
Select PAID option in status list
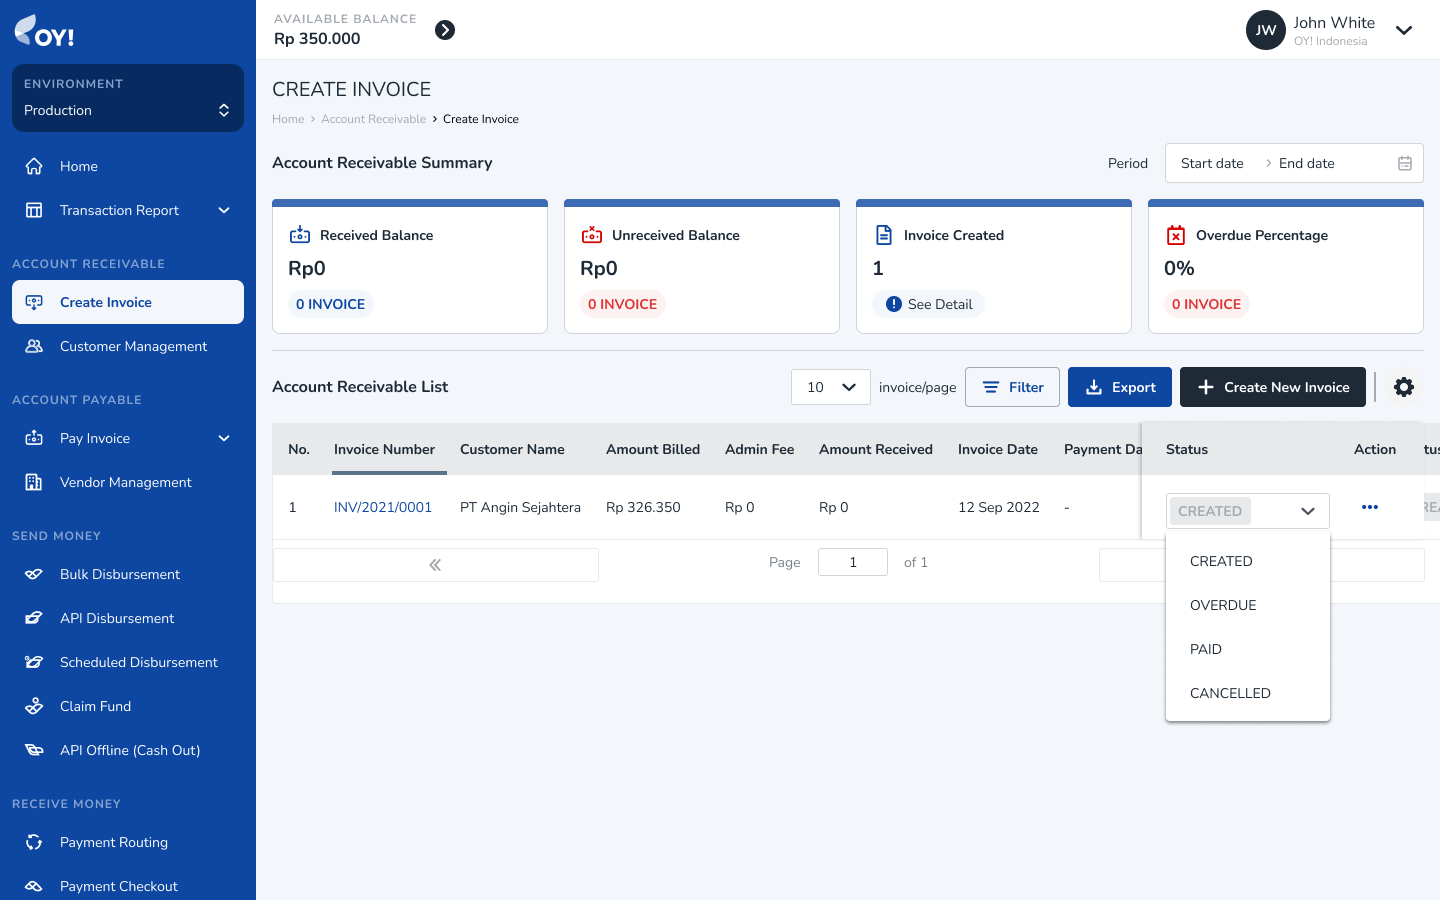click(1248, 649)
